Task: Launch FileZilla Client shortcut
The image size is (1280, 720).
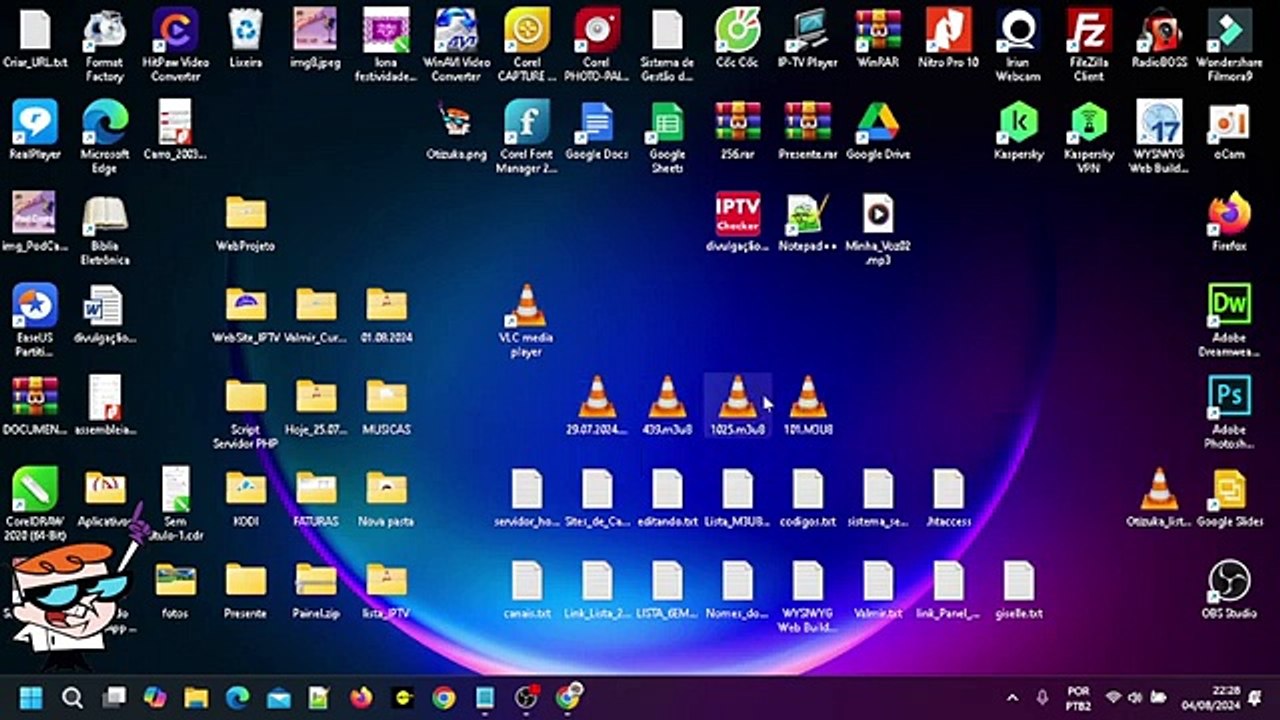Action: (1088, 45)
